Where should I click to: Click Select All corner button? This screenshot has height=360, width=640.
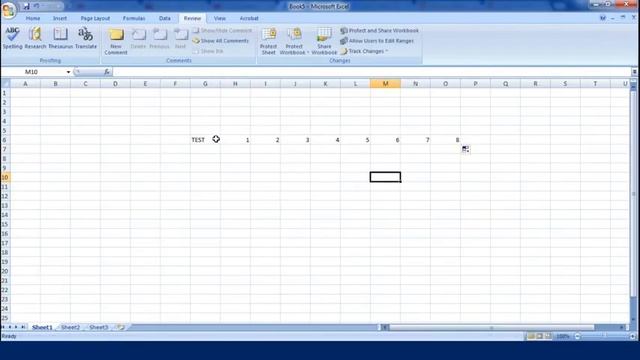pyautogui.click(x=5, y=84)
